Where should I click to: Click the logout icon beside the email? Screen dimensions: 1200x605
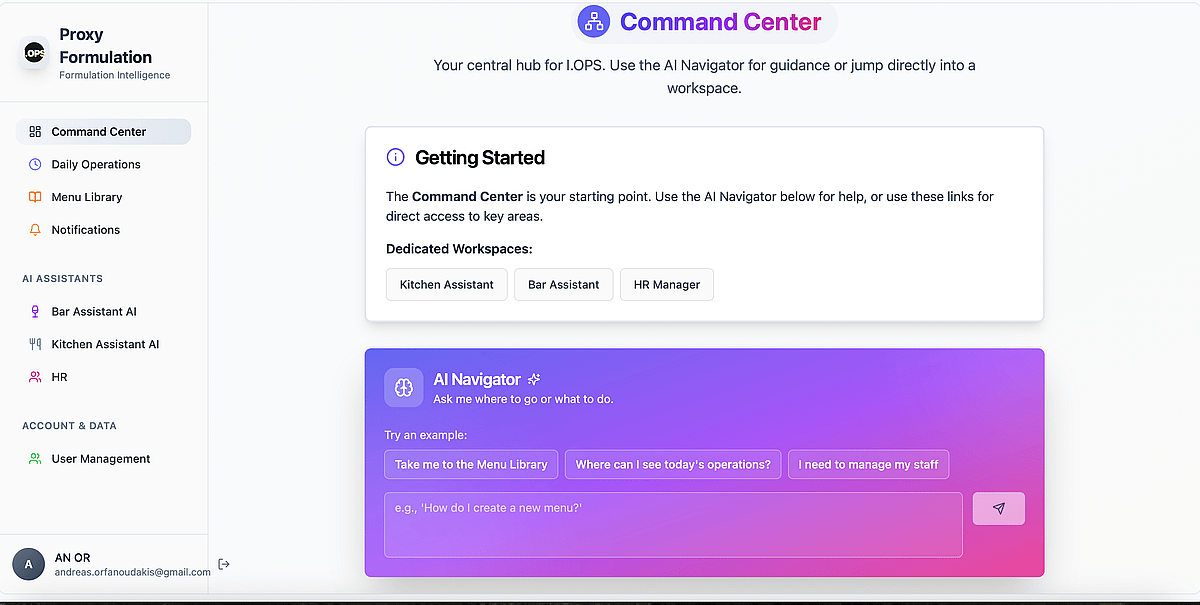tap(224, 564)
